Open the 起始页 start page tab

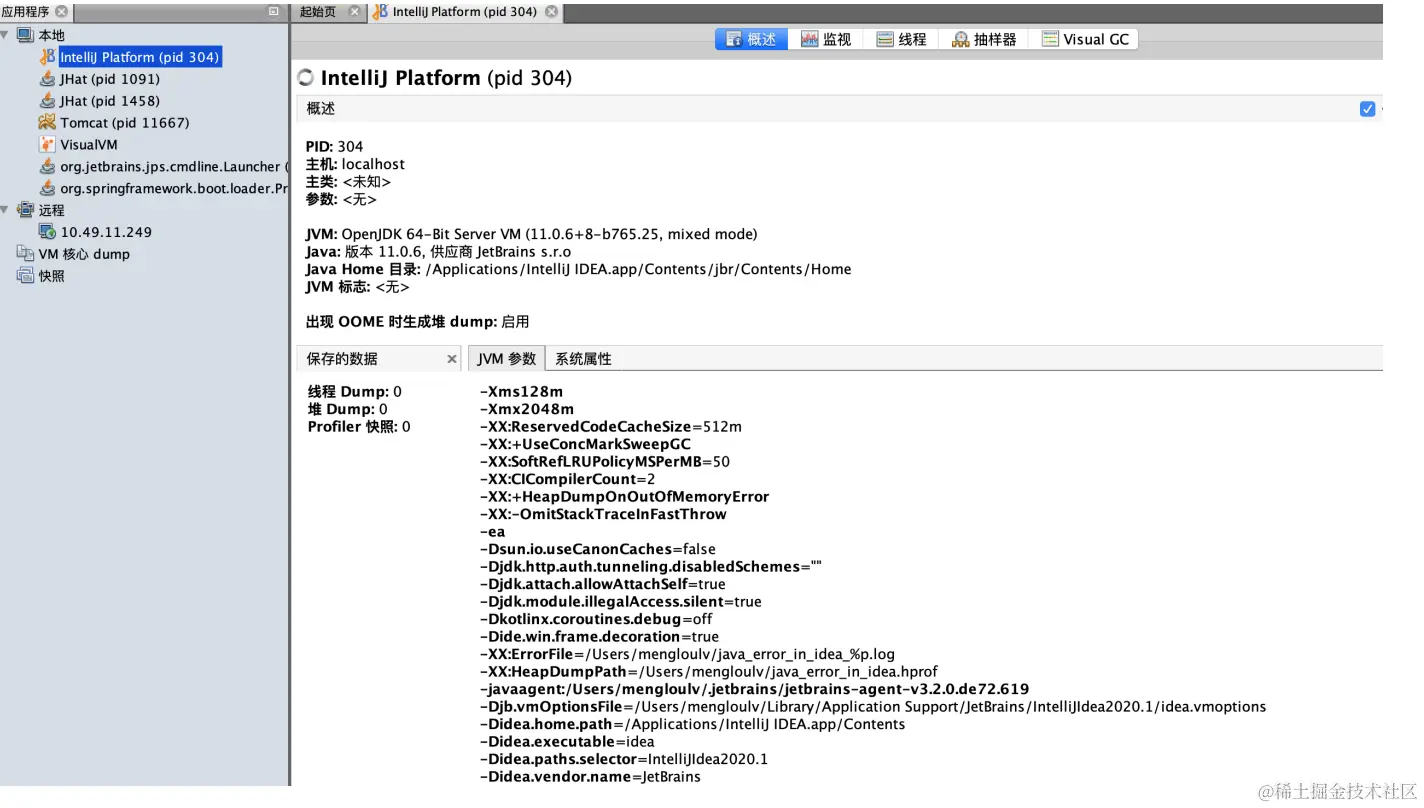pyautogui.click(x=318, y=12)
